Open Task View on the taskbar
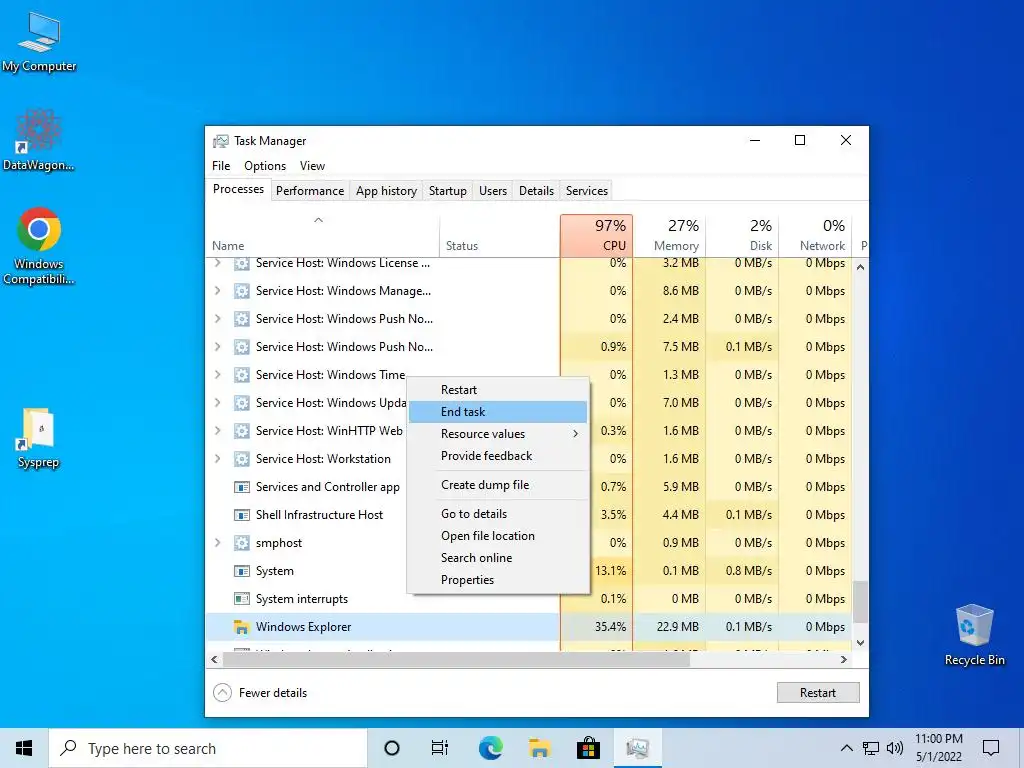Image resolution: width=1024 pixels, height=768 pixels. pos(440,748)
